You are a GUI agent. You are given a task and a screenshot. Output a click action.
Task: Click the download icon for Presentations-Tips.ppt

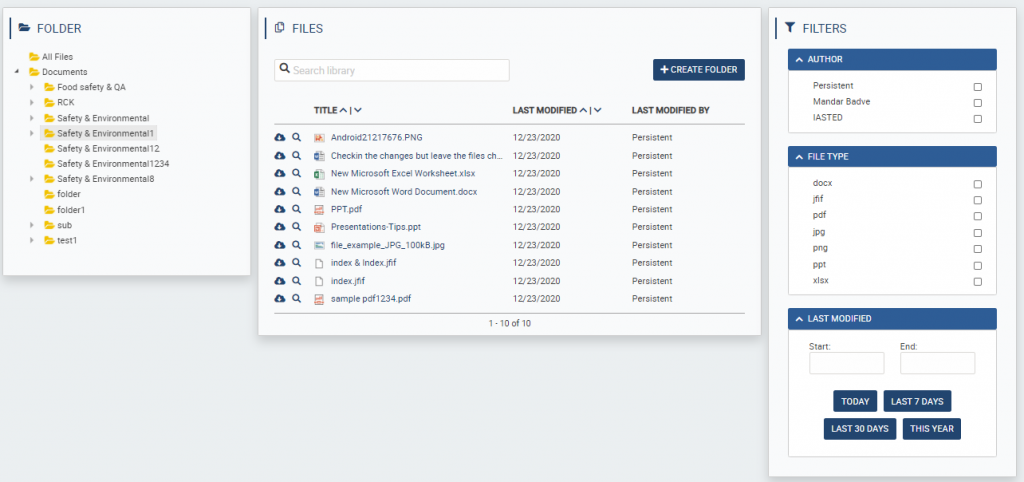point(280,227)
